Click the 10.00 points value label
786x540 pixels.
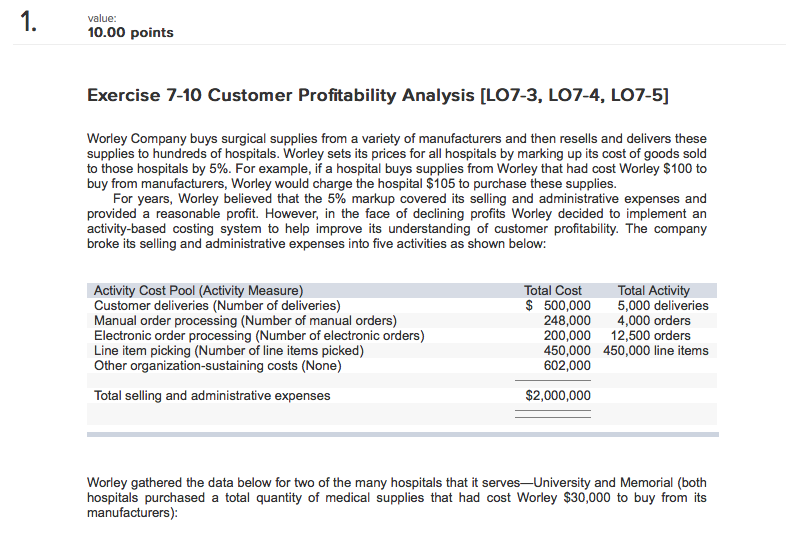pyautogui.click(x=130, y=32)
